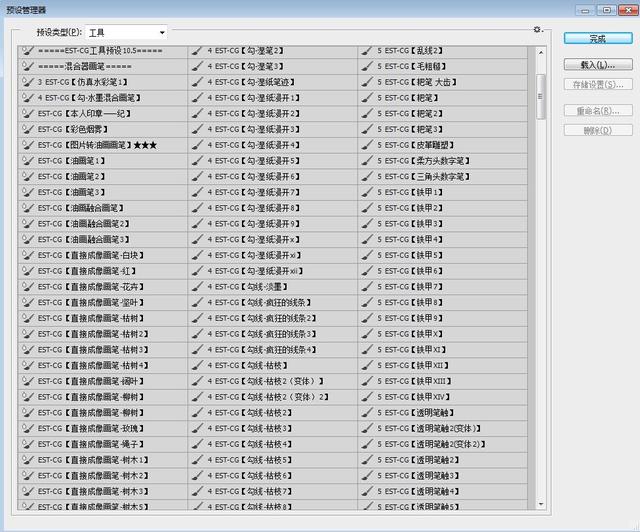Screen dimensions: 640x532
Task: Click the brush icon beside 透明笔触3
Action: click(x=367, y=476)
